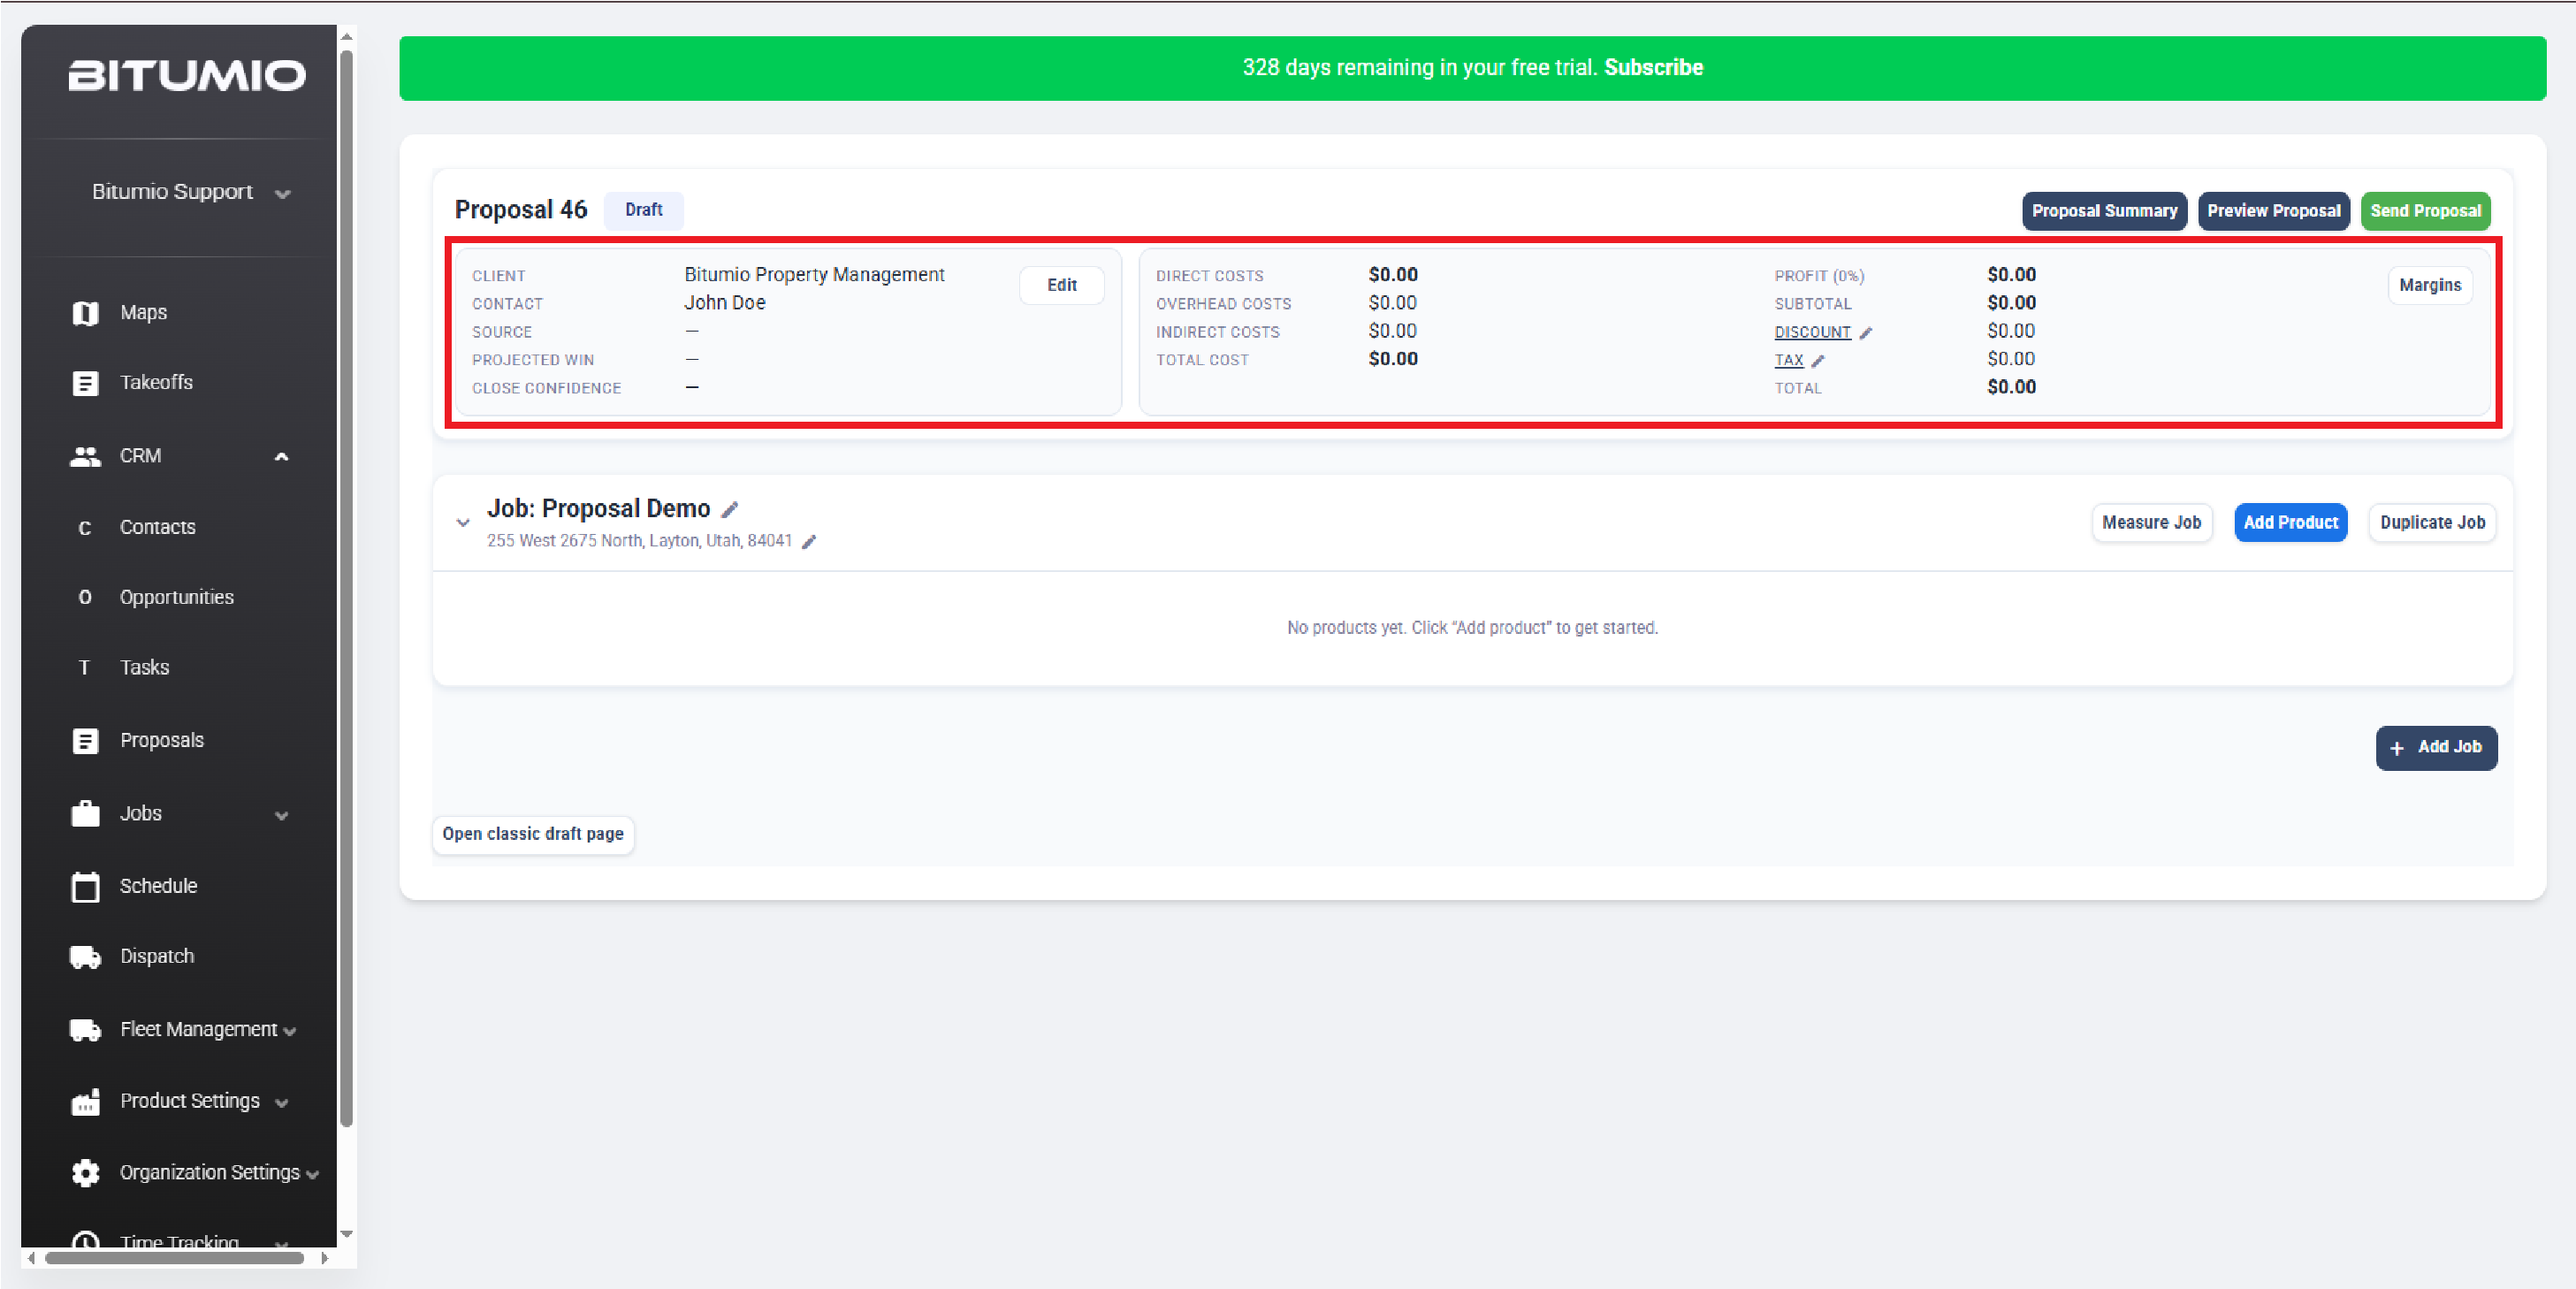Go to Takeoffs page

(x=156, y=382)
